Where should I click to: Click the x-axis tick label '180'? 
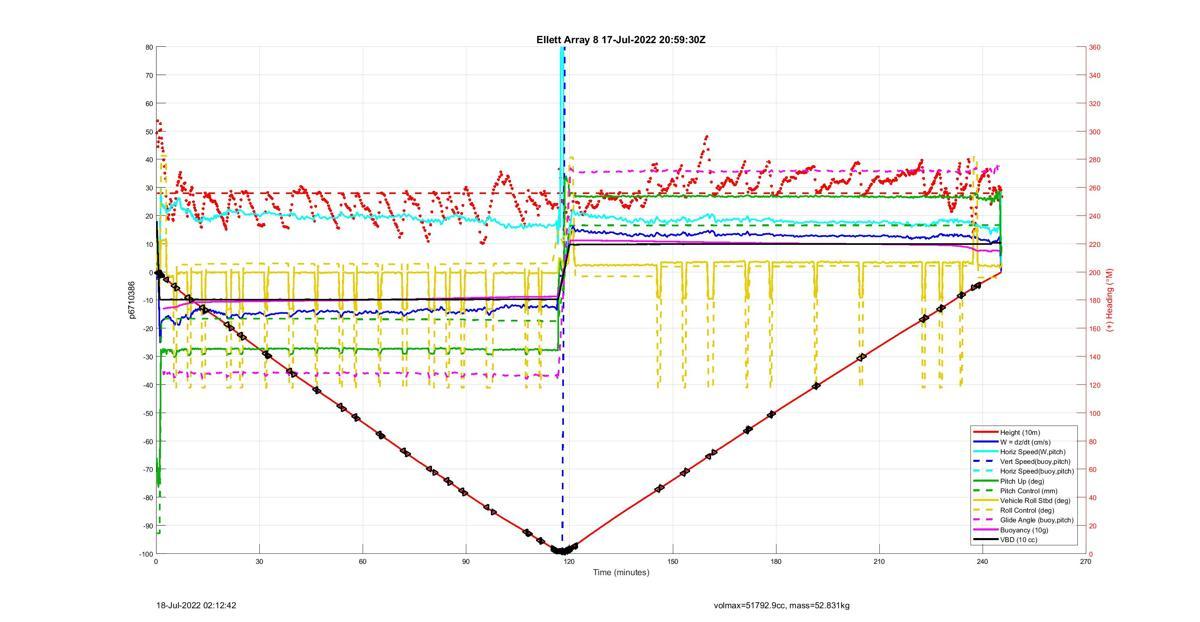pos(776,562)
